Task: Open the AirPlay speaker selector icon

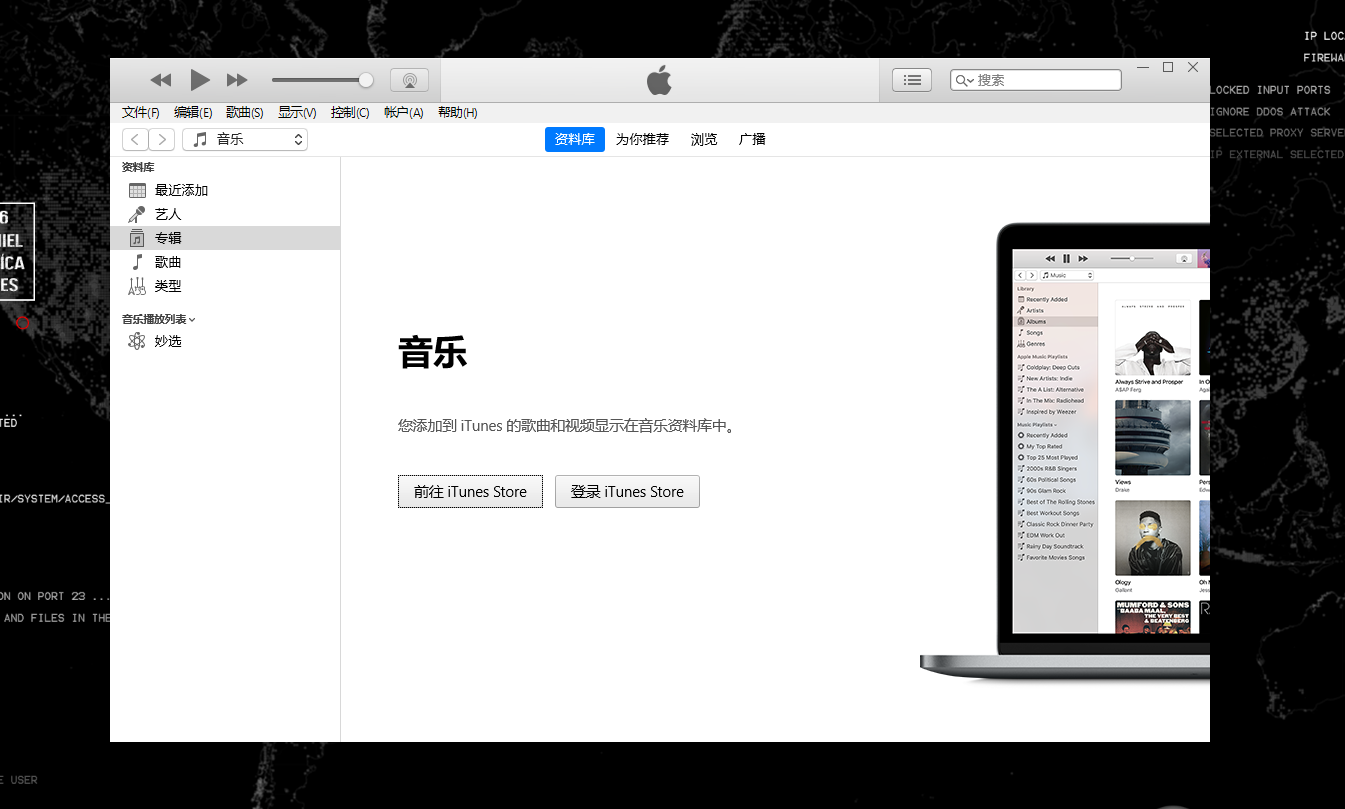Action: [409, 80]
